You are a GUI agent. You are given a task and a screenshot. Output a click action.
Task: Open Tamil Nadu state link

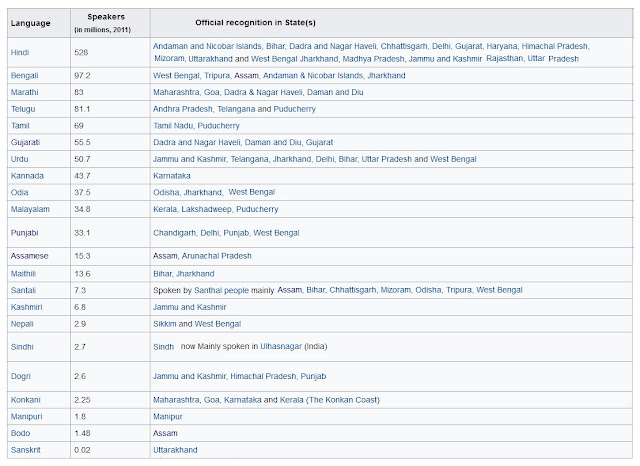(173, 126)
